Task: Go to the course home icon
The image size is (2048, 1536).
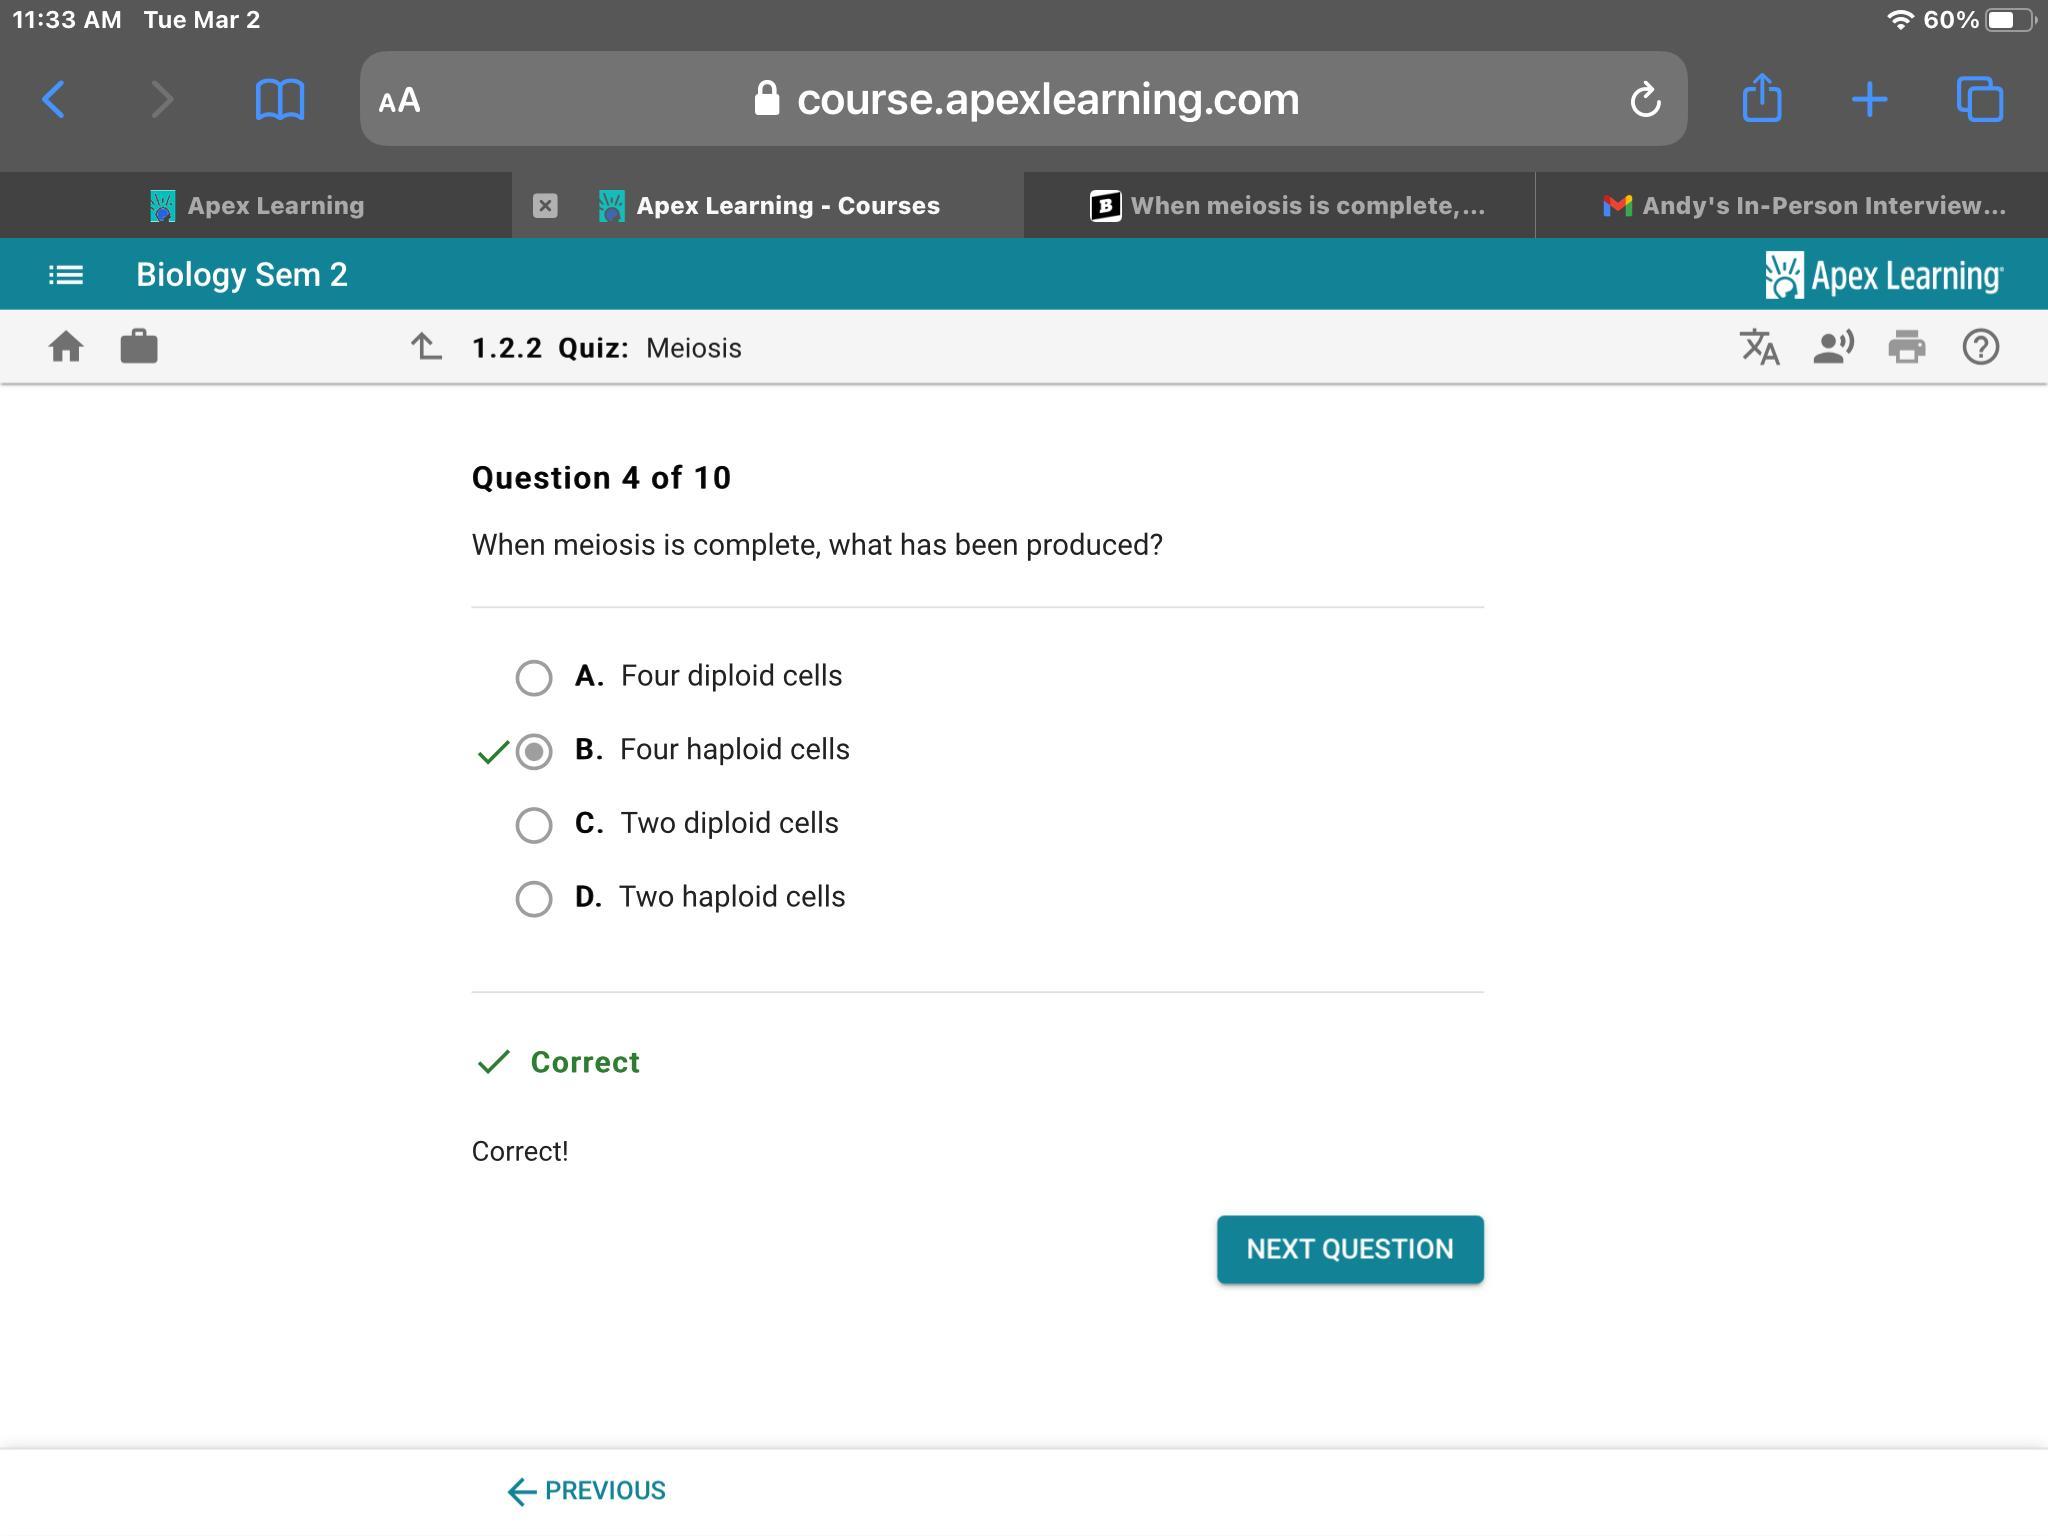Action: (x=66, y=347)
